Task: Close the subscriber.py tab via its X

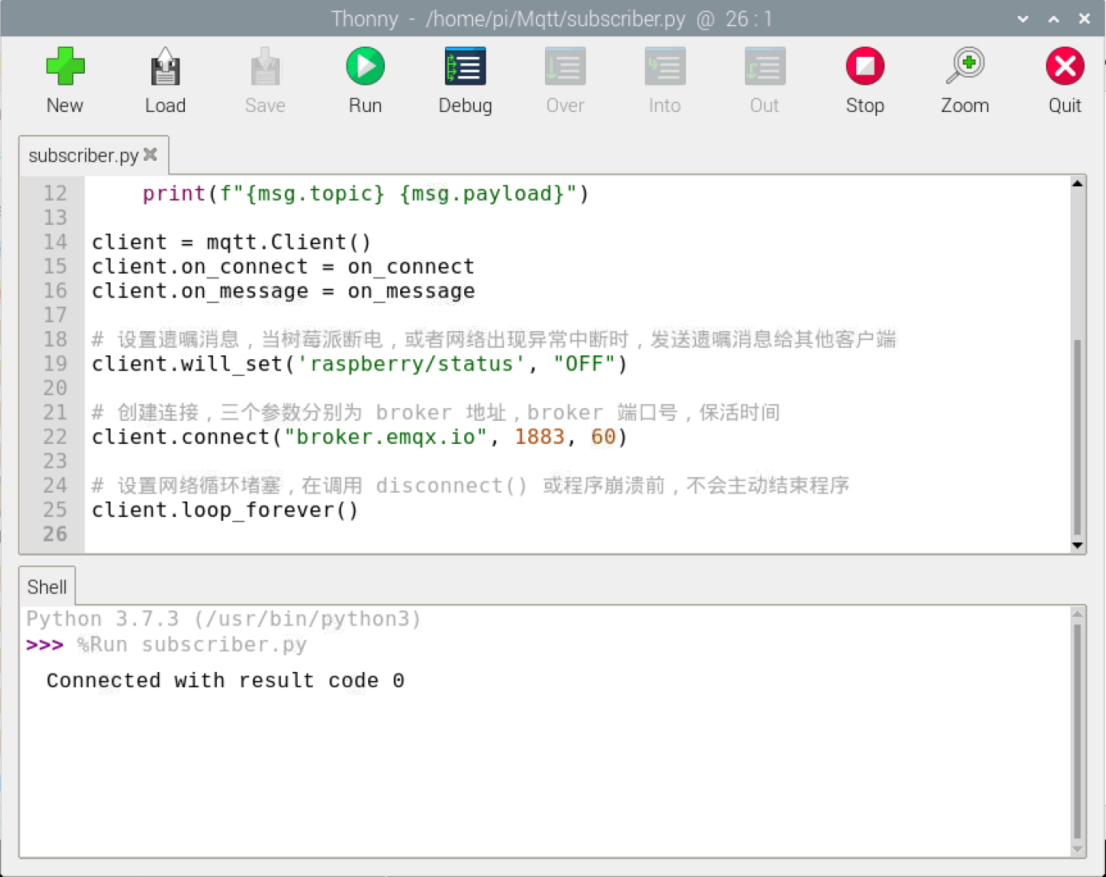Action: point(150,155)
